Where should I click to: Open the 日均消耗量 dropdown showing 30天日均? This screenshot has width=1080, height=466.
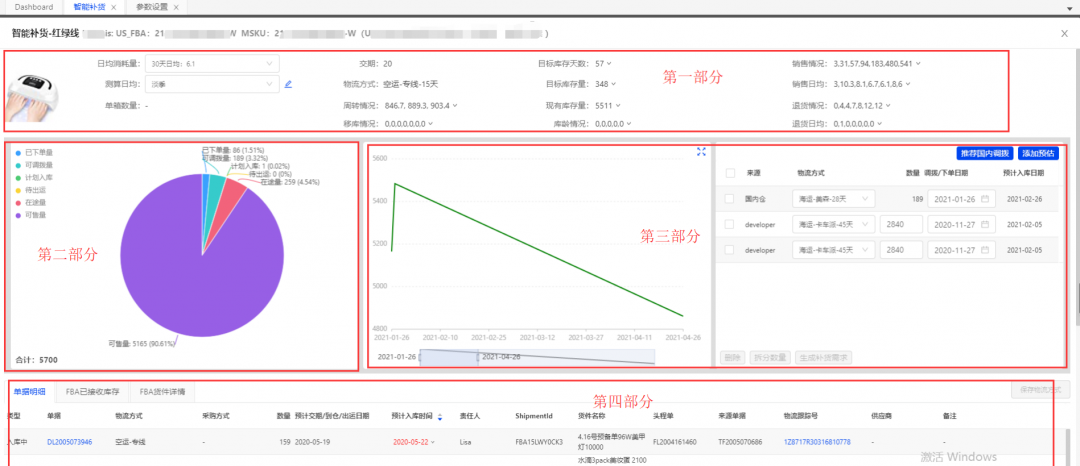pyautogui.click(x=211, y=64)
